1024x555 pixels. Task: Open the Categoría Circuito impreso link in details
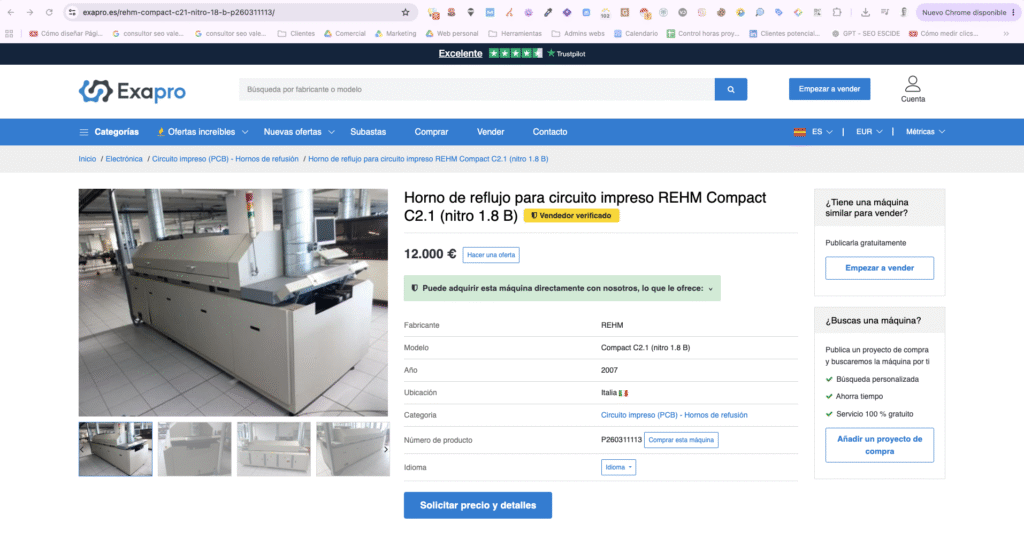tap(674, 415)
